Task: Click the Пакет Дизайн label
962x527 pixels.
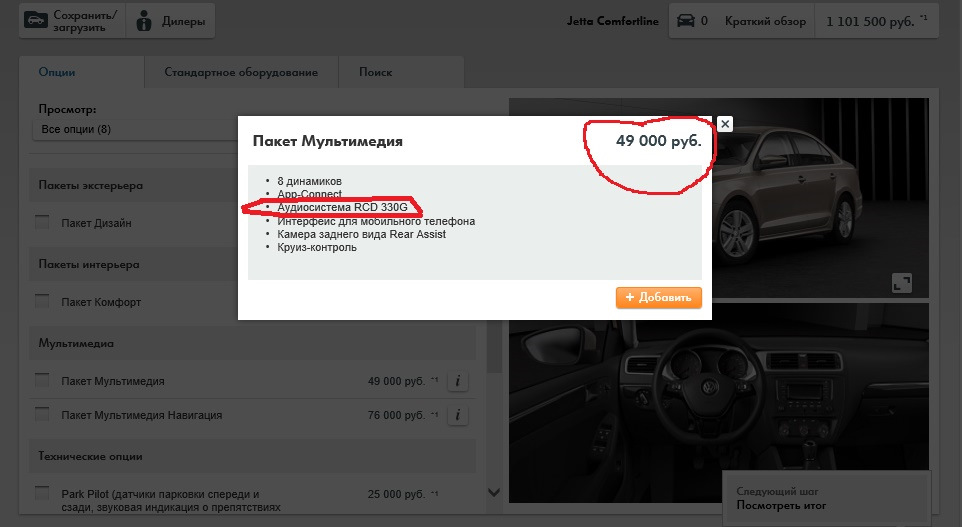Action: (x=96, y=223)
